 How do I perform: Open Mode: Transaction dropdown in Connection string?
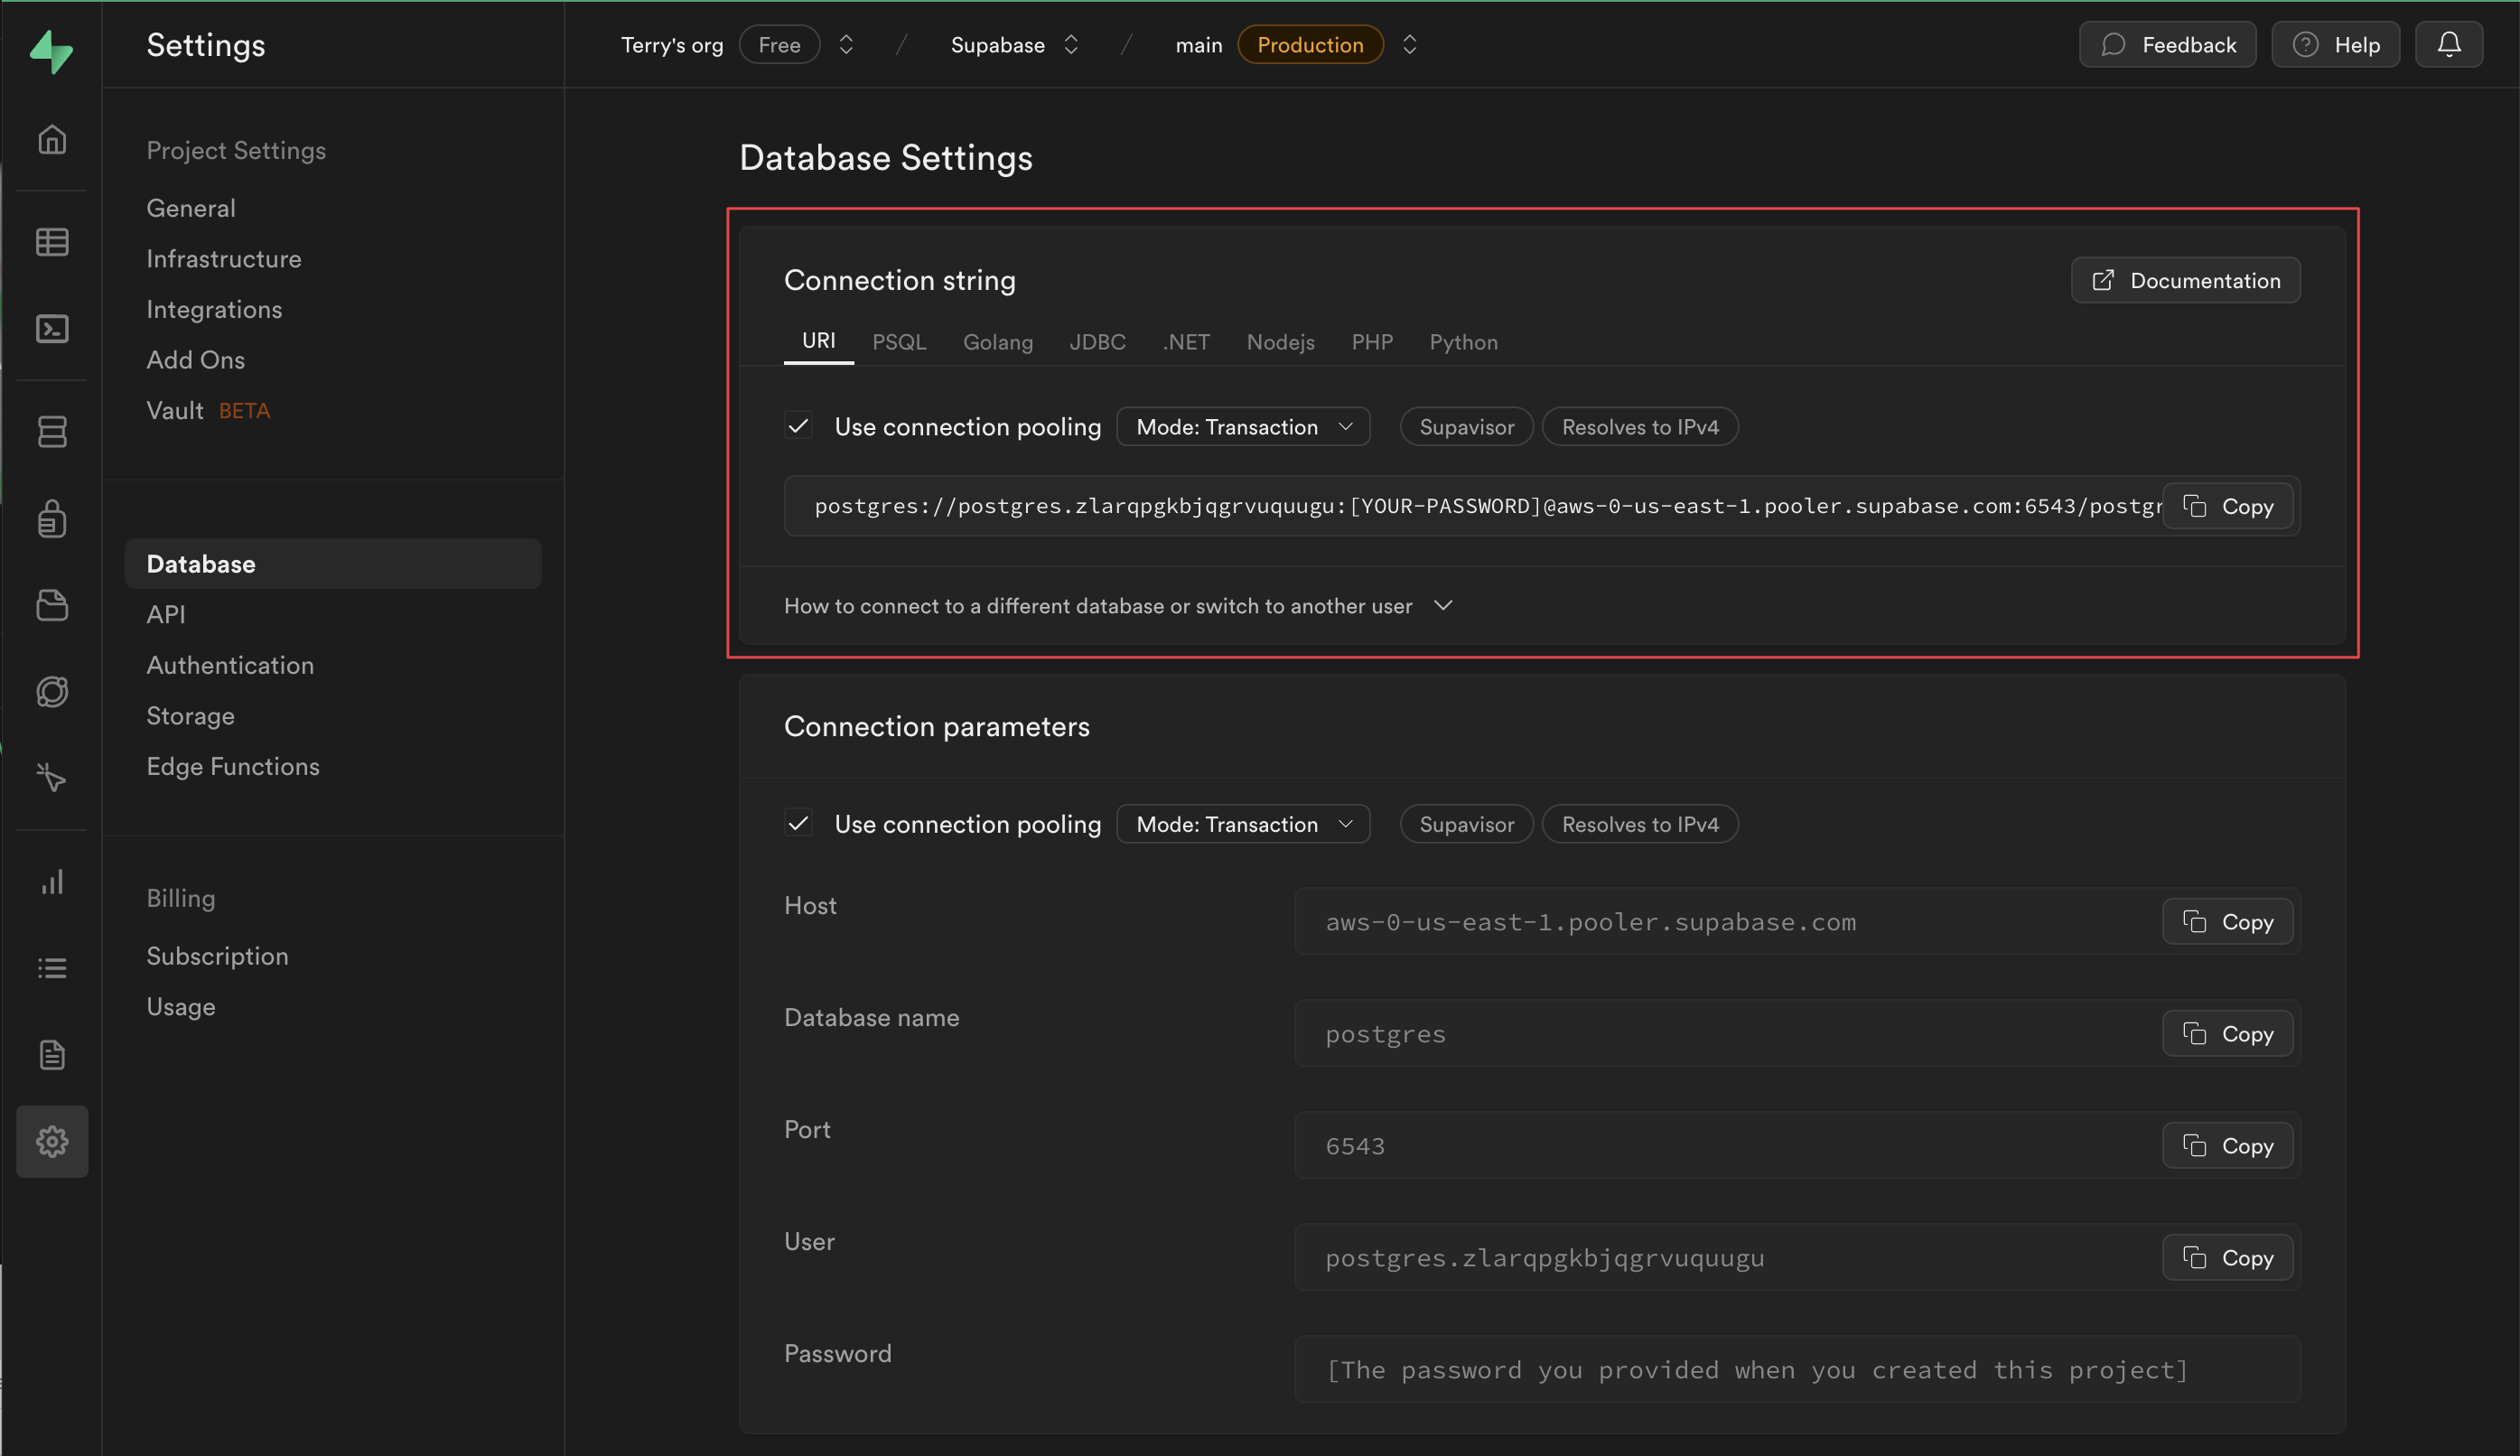tap(1243, 426)
